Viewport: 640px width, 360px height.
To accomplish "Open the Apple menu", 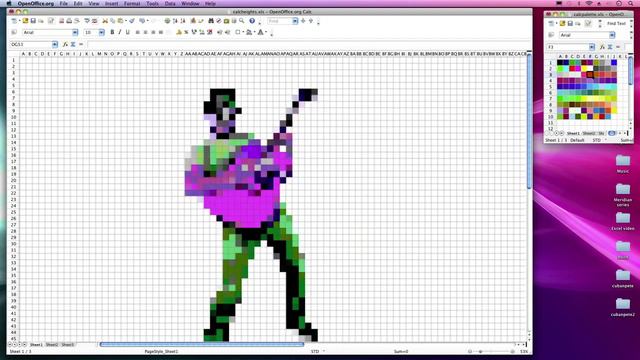I will (x=9, y=3).
